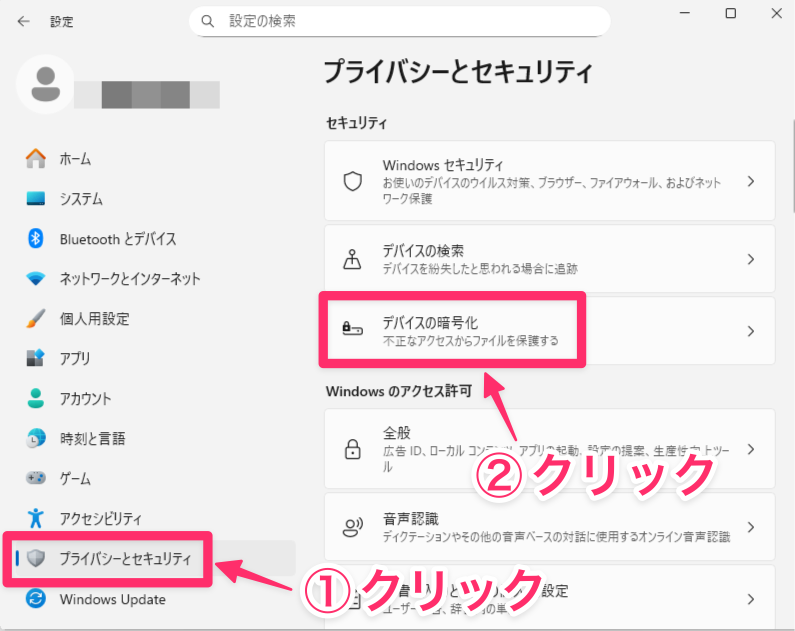
Task: Open アクセシビリティ settings section
Action: coord(100,519)
